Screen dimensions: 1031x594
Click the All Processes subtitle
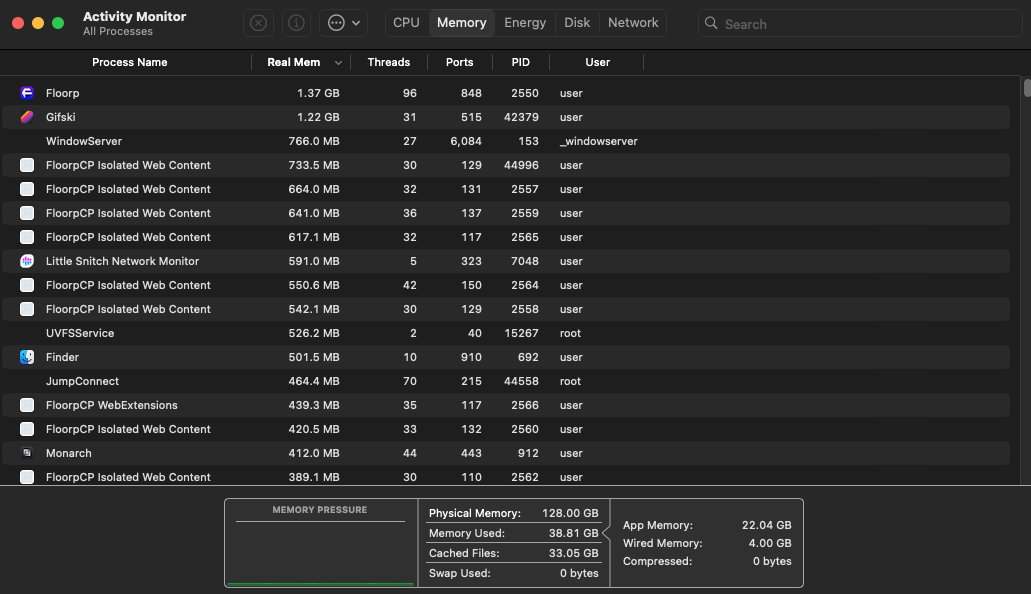118,32
